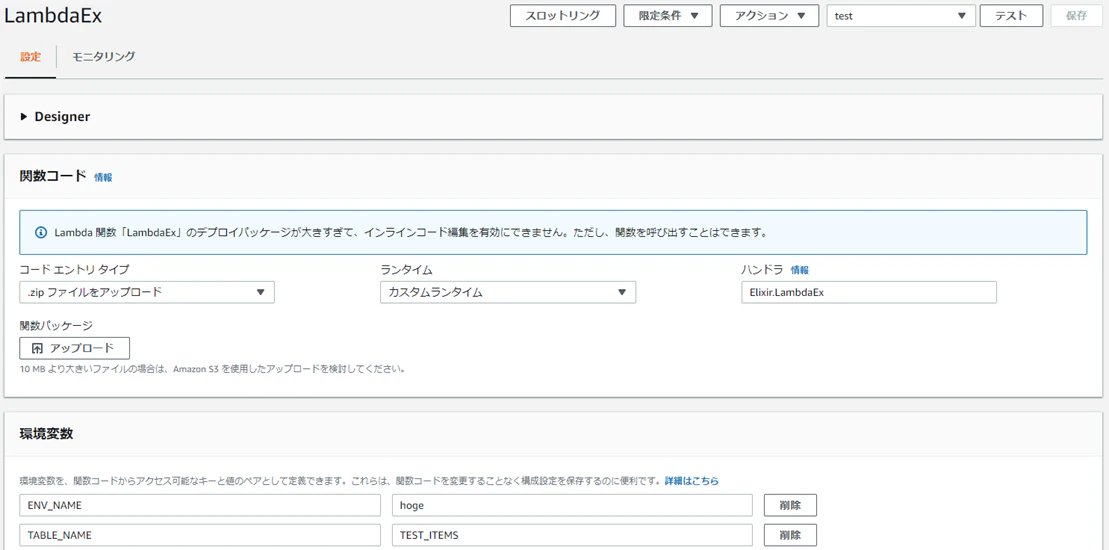
Task: Click the アップロード button
Action: (74, 348)
